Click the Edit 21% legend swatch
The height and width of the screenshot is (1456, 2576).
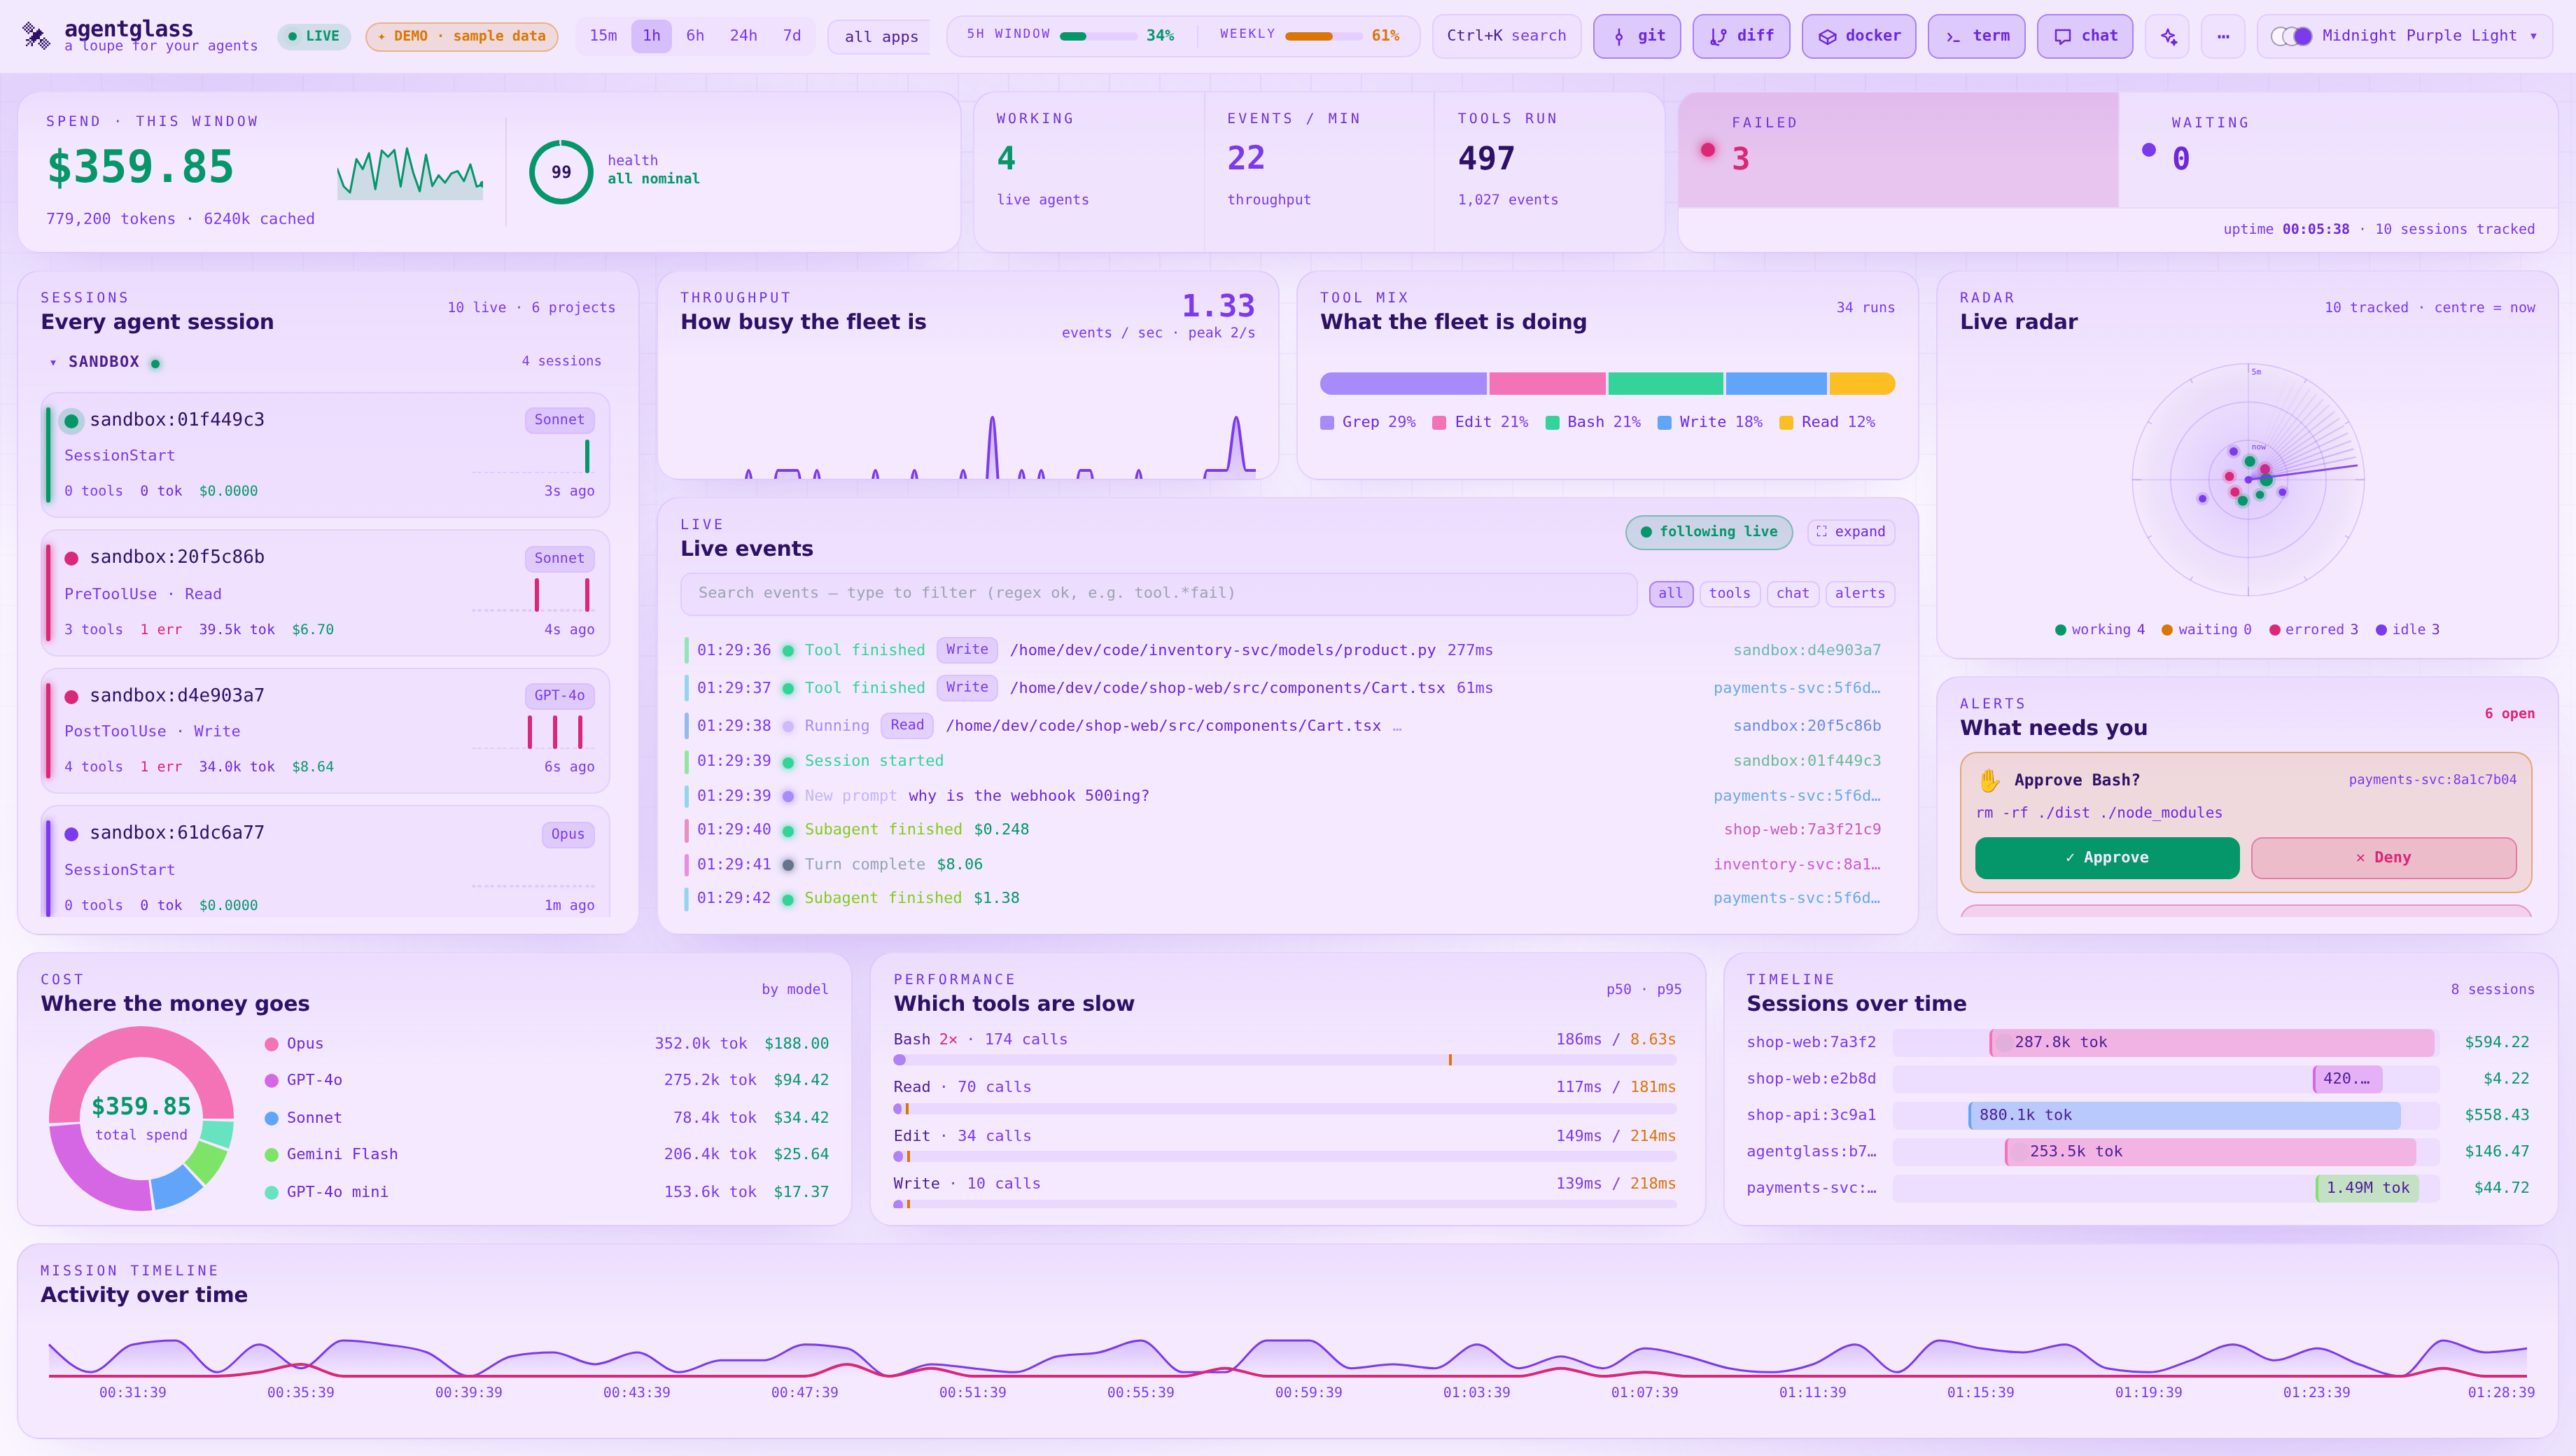1439,423
